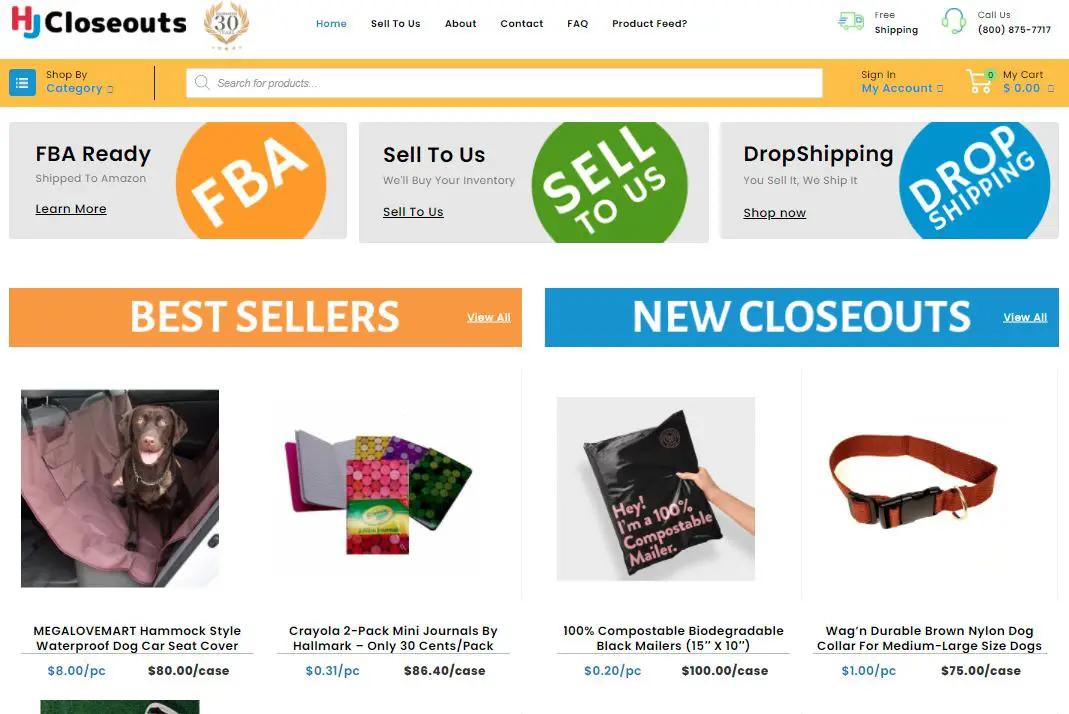Viewport: 1069px width, 714px height.
Task: Click the search magnifier icon
Action: point(202,83)
